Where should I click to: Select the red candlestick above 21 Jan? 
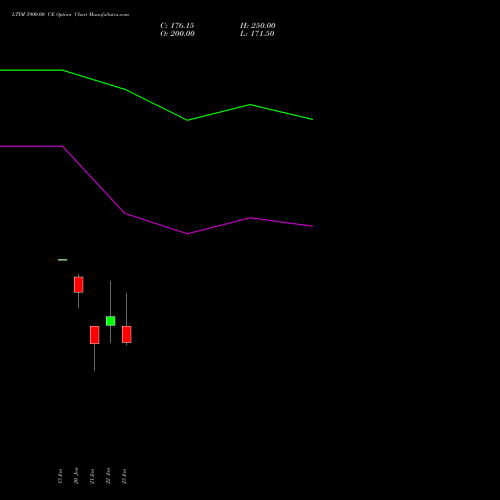coord(95,335)
